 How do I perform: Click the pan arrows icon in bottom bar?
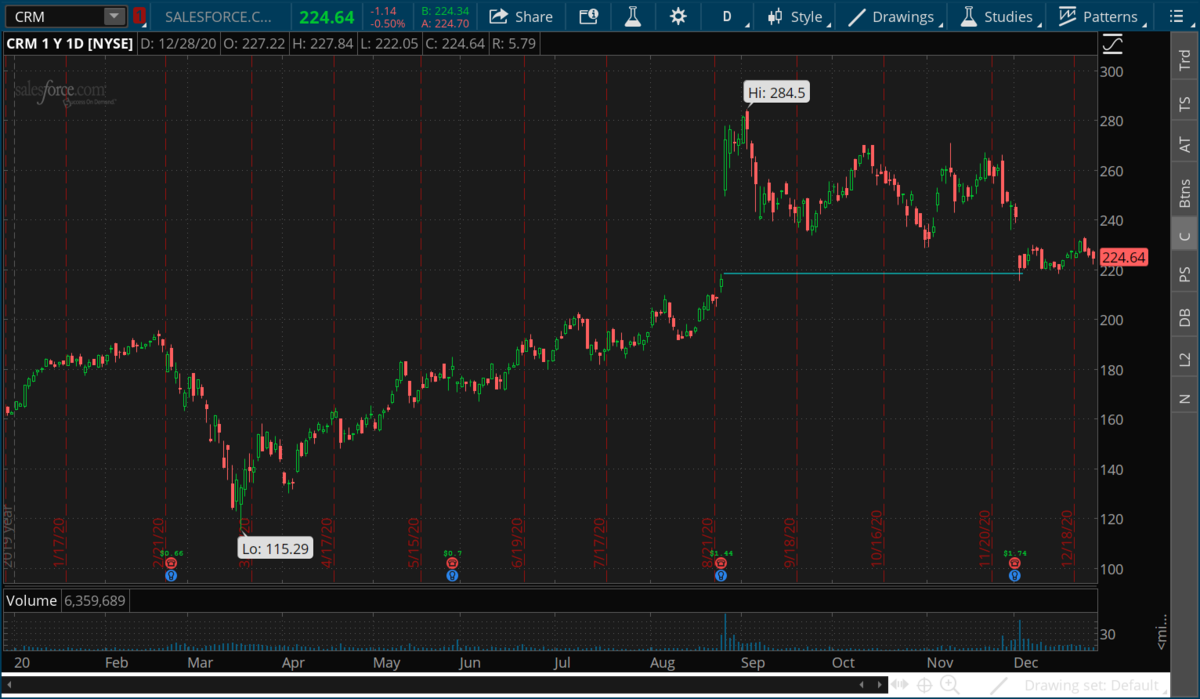coord(901,686)
